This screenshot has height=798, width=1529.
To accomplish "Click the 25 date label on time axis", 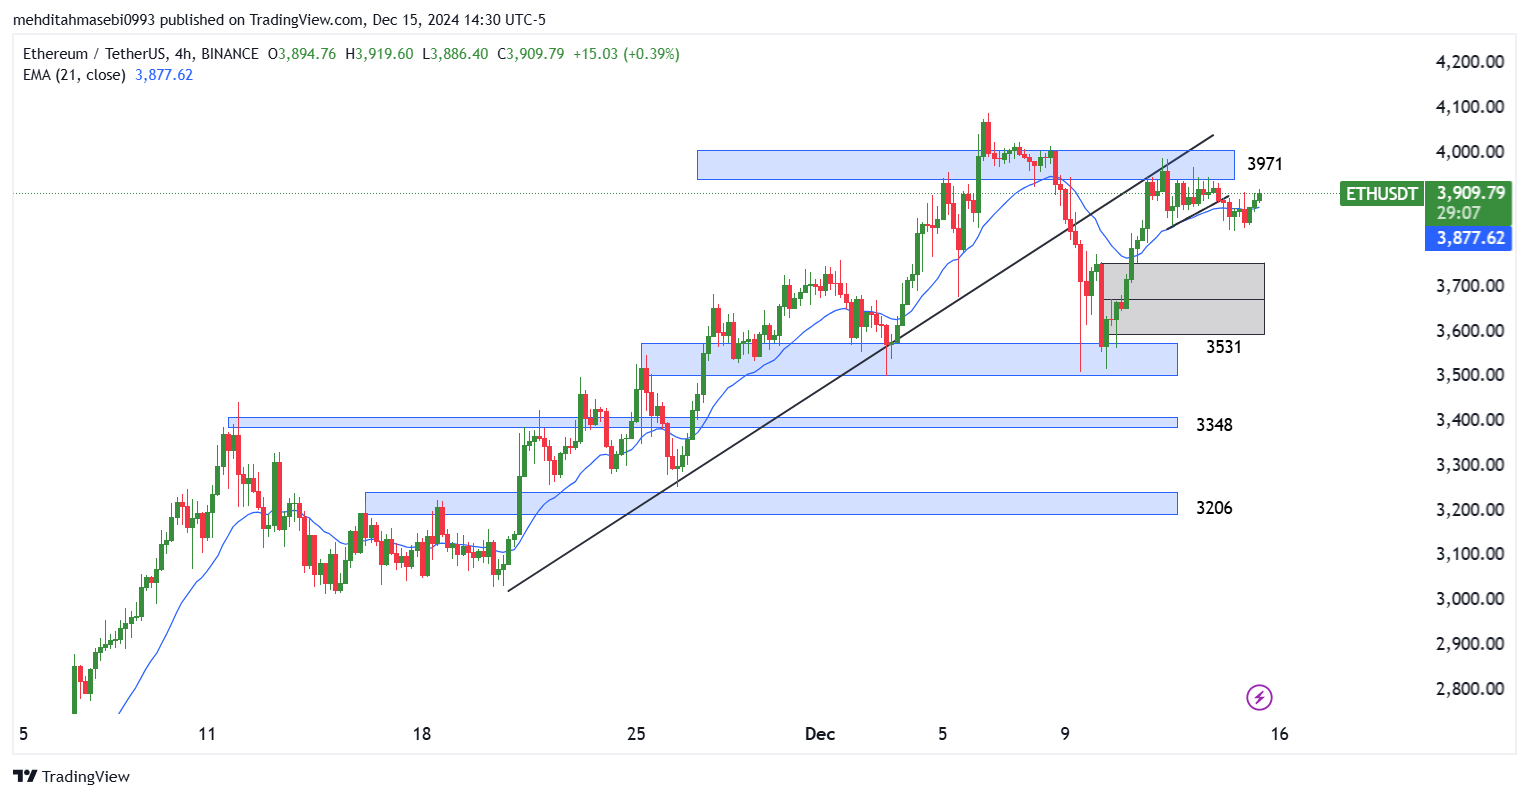I will (x=636, y=734).
